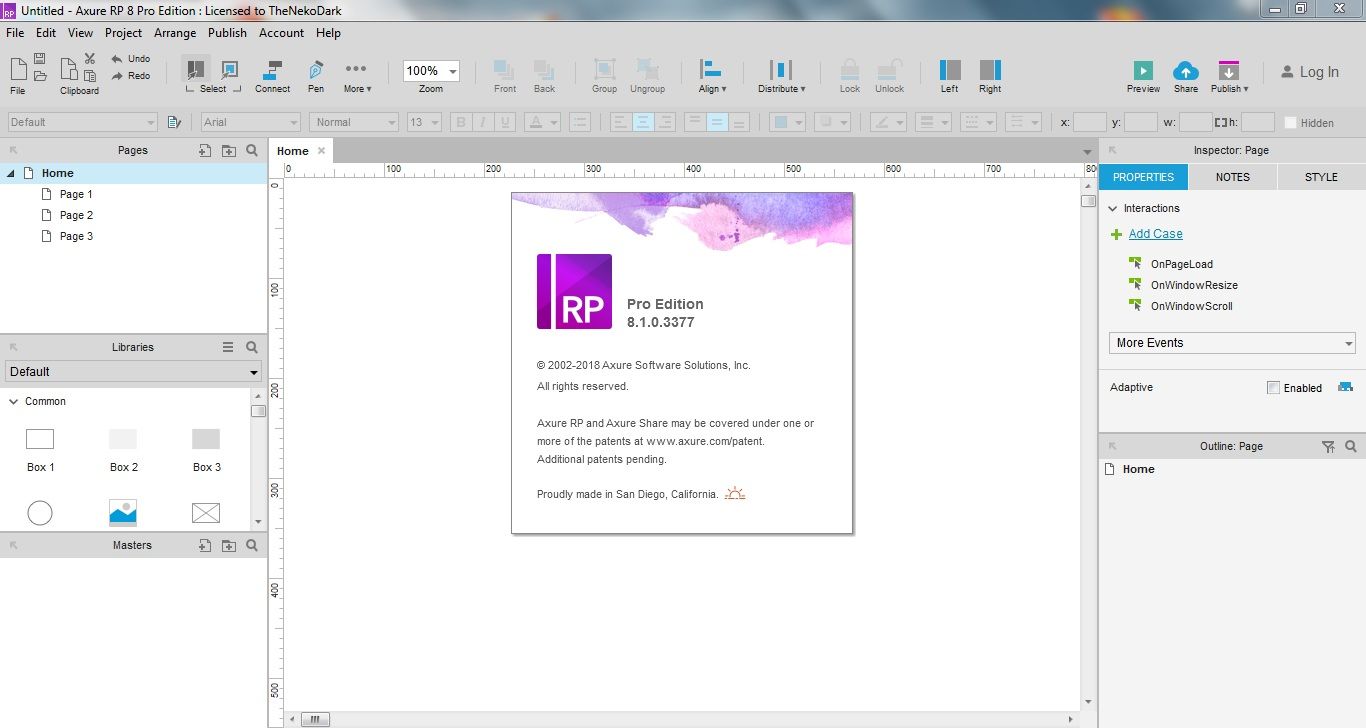Image resolution: width=1366 pixels, height=728 pixels.
Task: Toggle the Left pane icon
Action: coord(950,69)
